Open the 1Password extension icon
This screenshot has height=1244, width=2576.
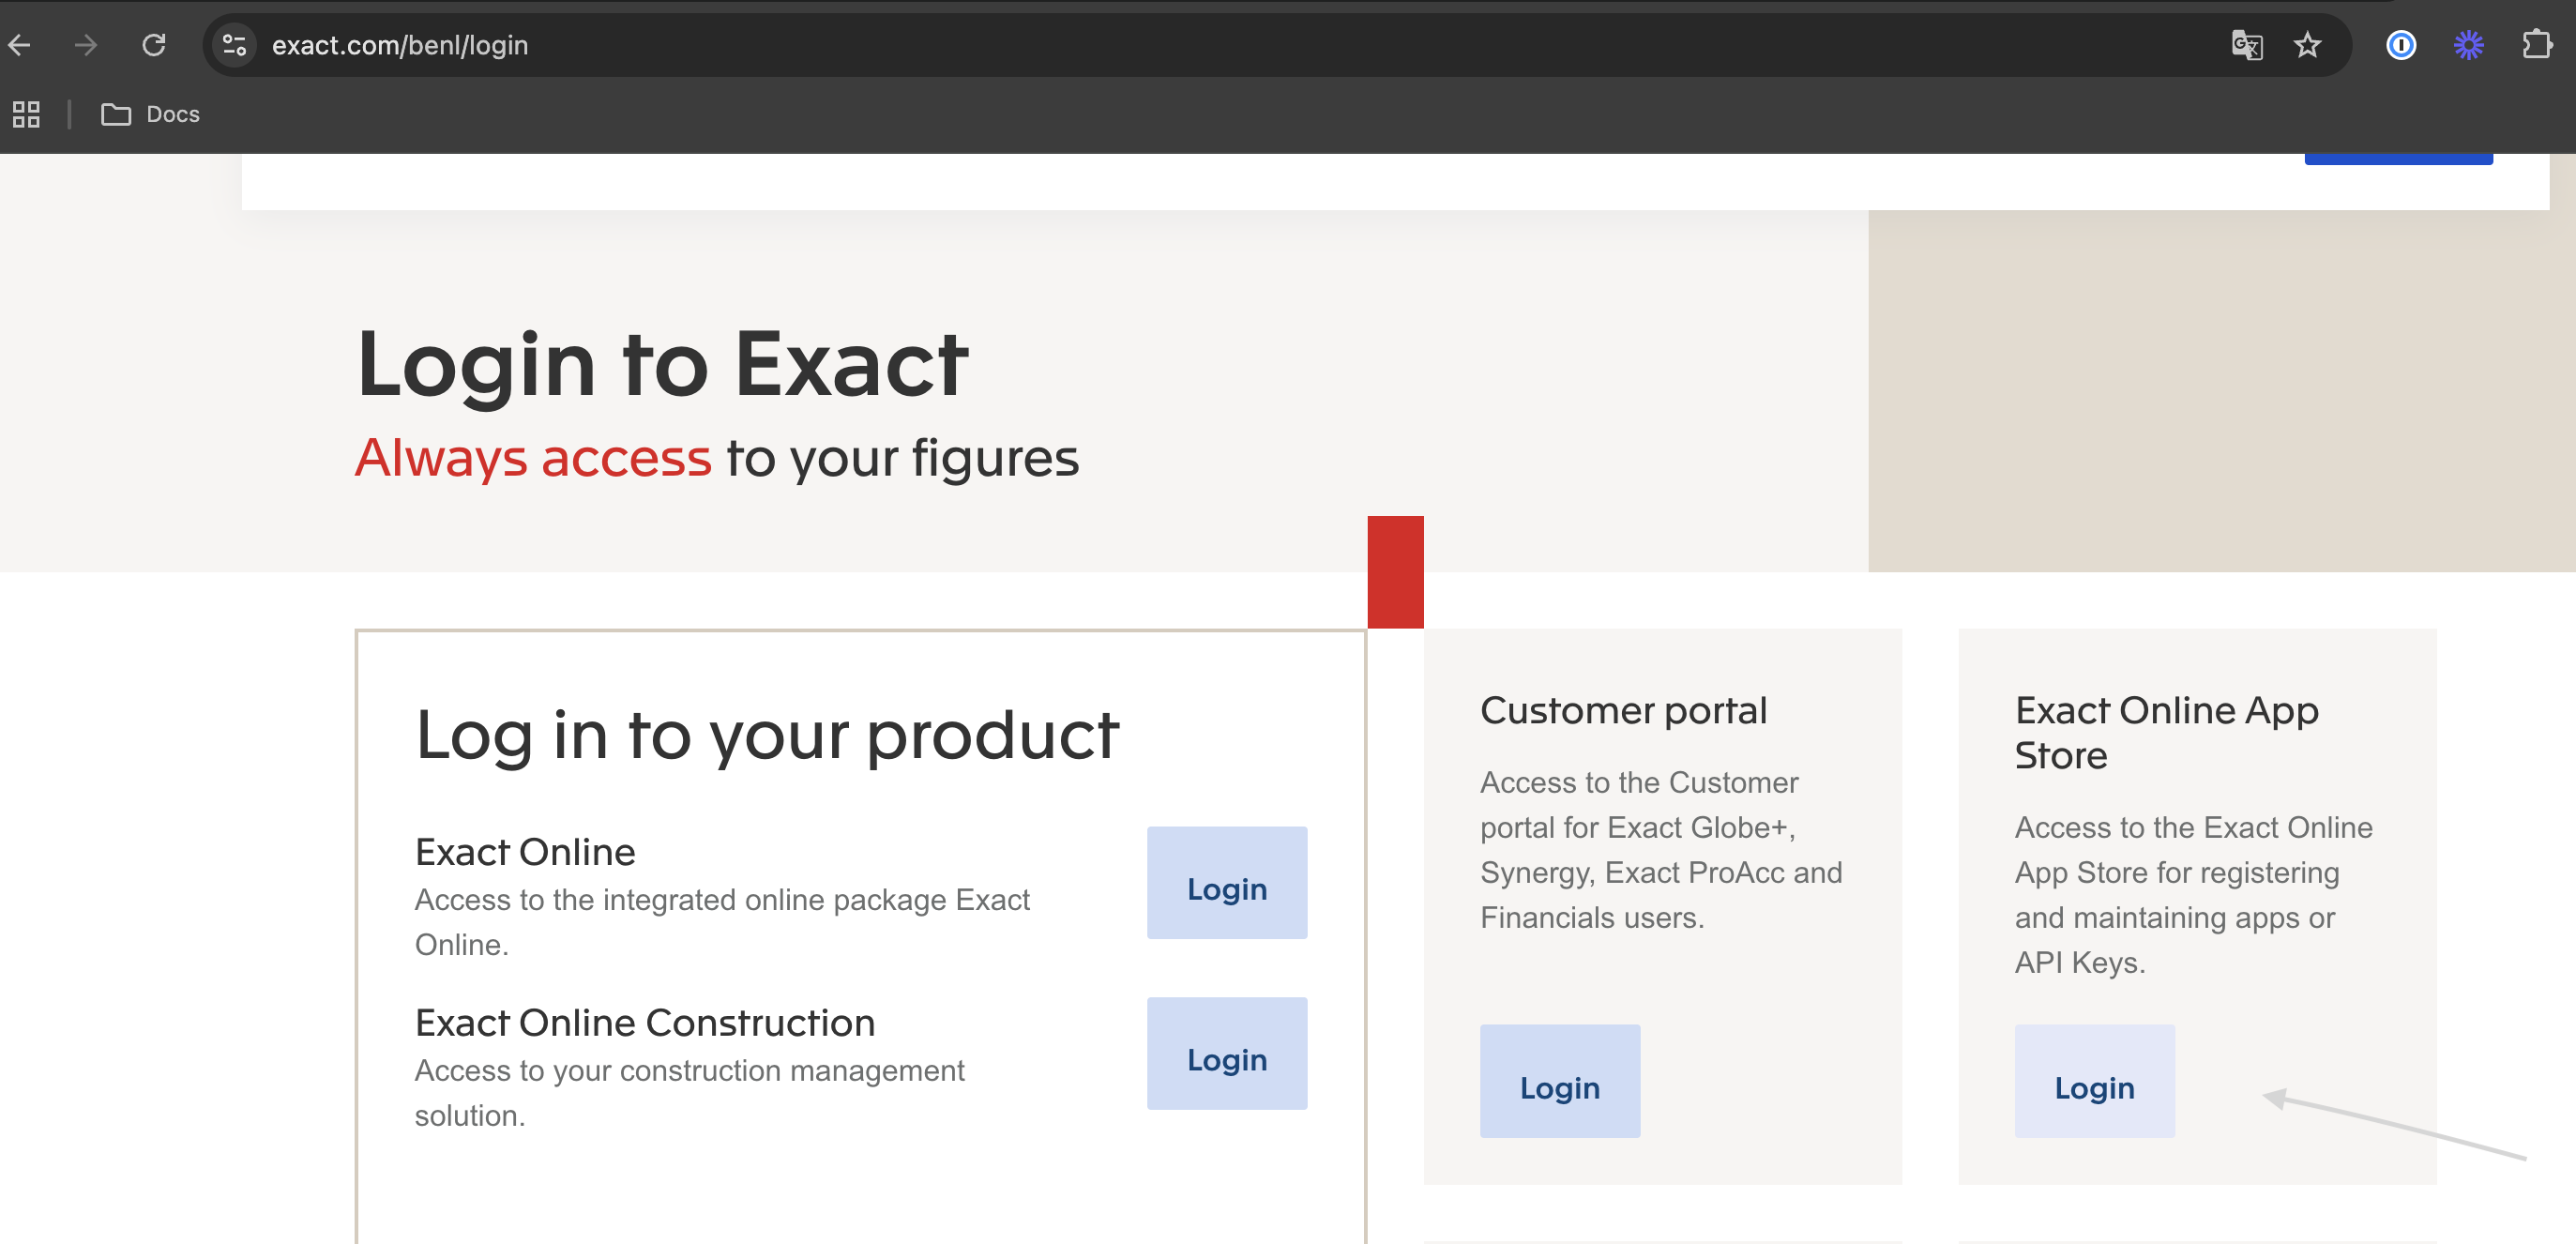pos(2401,45)
